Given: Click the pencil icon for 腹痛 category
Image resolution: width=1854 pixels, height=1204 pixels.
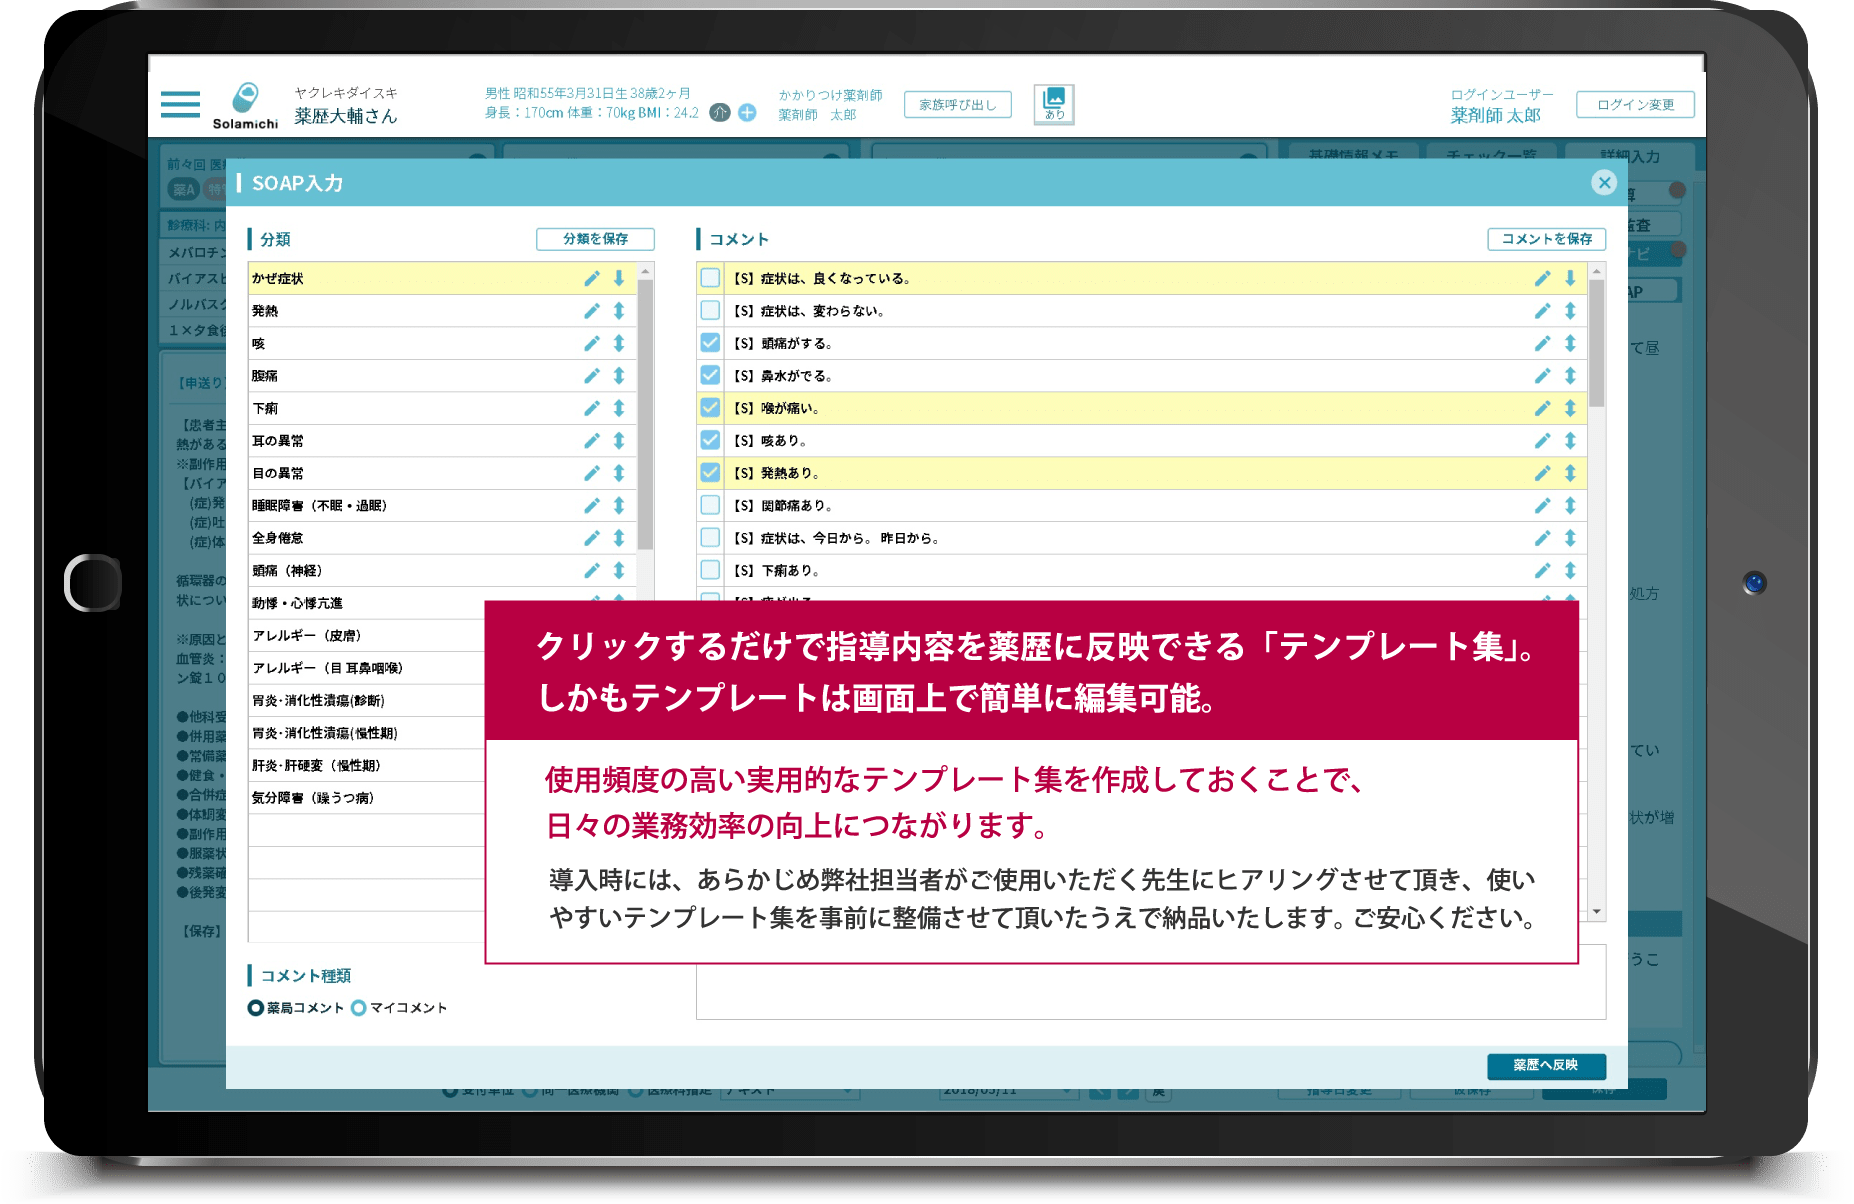Looking at the screenshot, I should 592,376.
